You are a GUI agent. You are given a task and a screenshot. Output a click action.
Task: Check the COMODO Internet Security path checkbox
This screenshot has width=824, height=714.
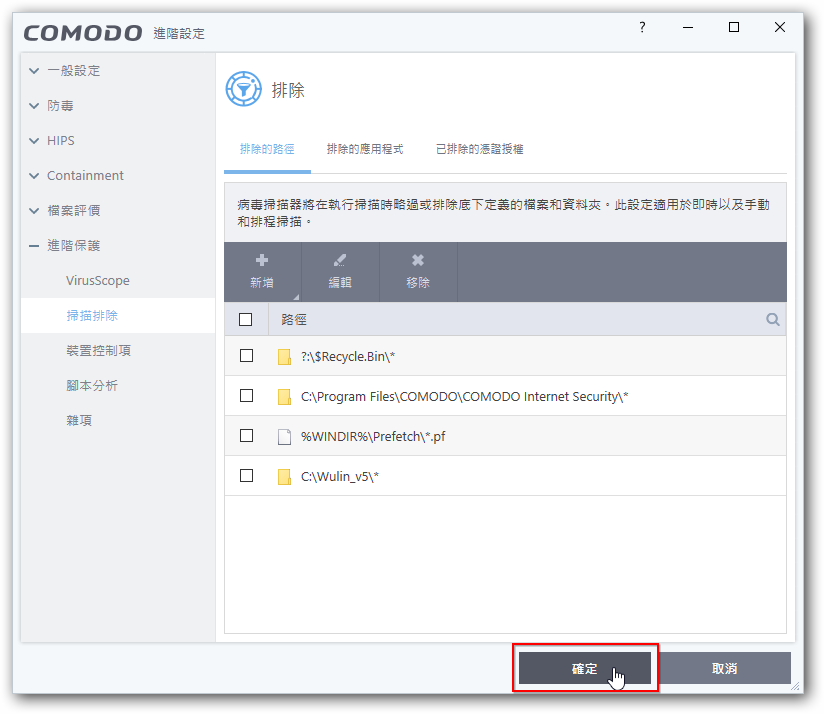(246, 396)
